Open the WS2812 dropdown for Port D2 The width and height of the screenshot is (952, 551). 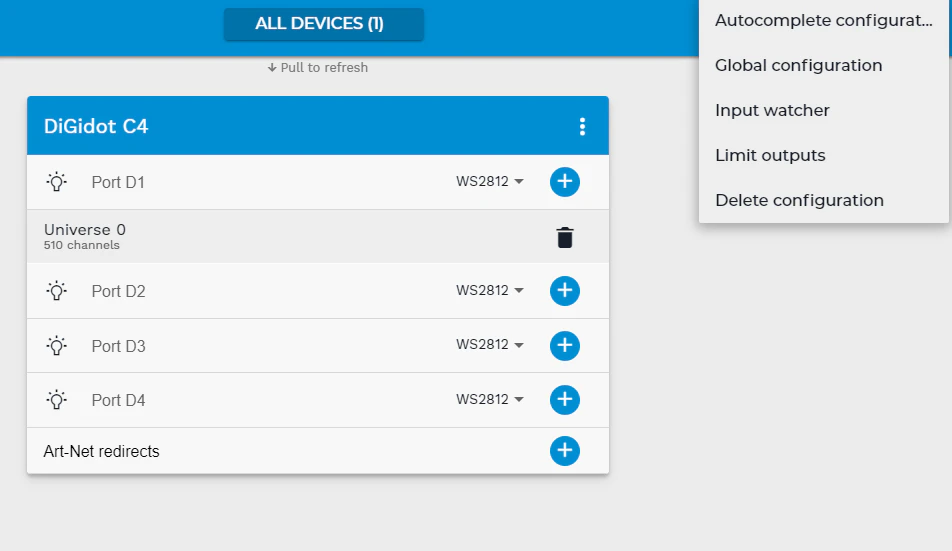[x=489, y=291]
